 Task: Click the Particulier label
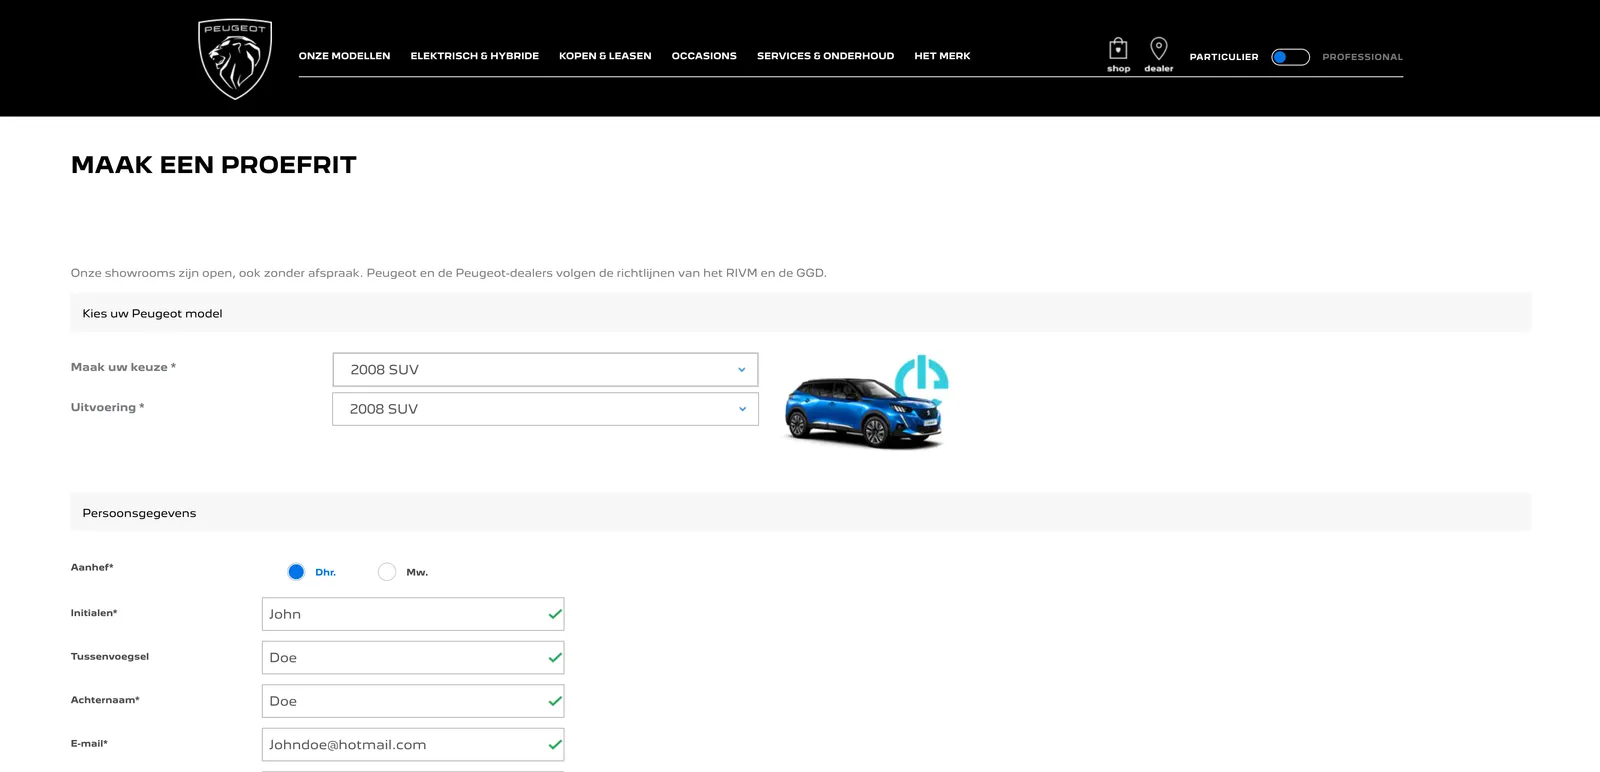tap(1224, 57)
